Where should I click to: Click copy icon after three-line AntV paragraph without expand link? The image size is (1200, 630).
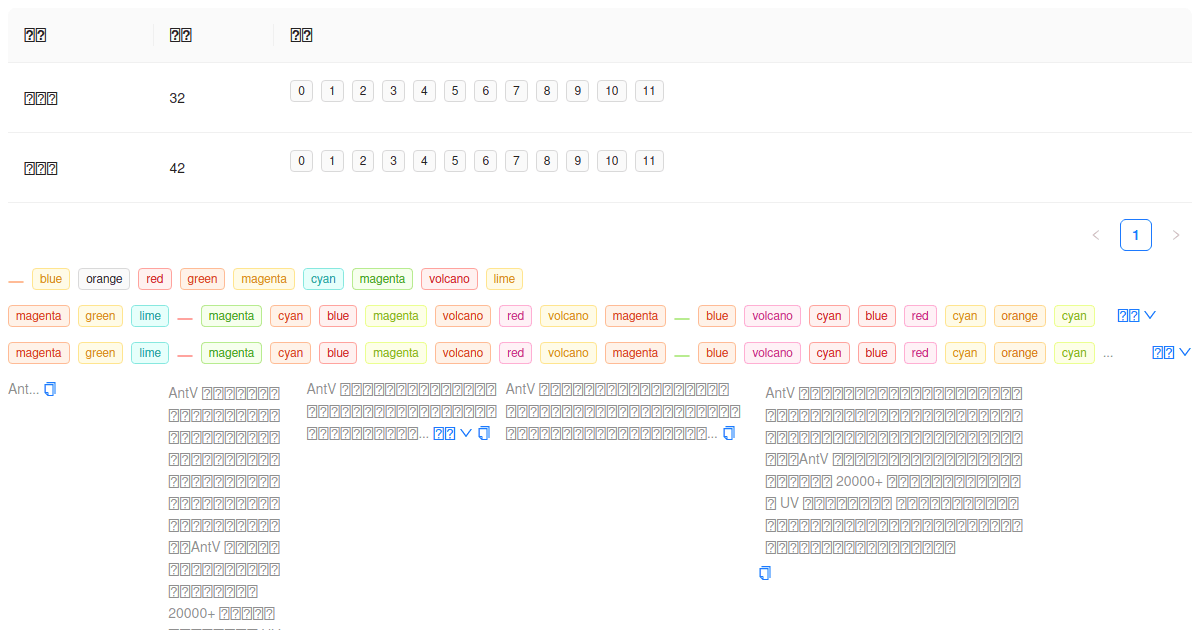(729, 433)
